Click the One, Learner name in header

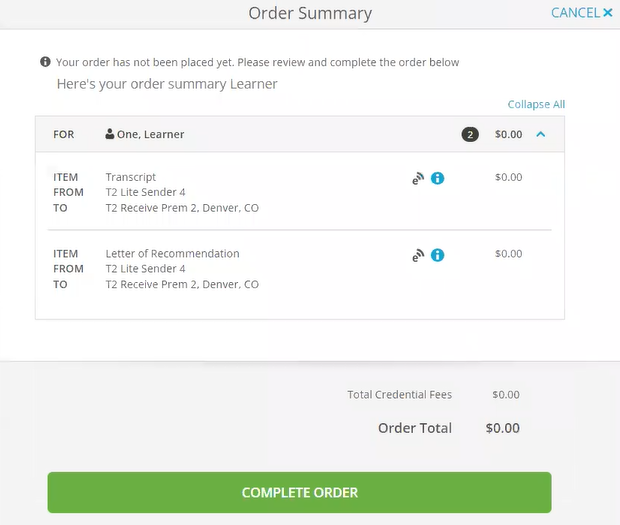coord(151,134)
